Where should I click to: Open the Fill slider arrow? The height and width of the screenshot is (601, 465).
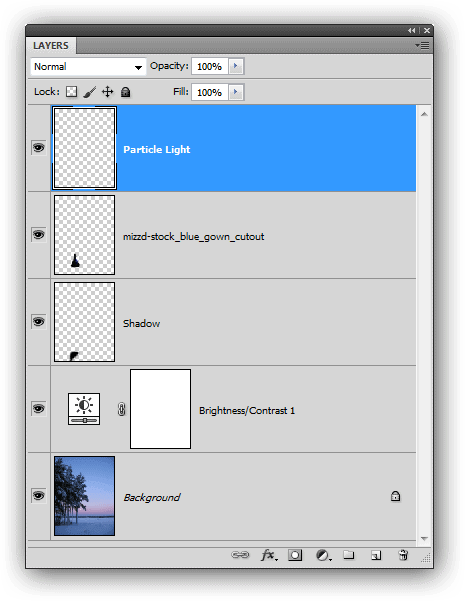pos(236,92)
